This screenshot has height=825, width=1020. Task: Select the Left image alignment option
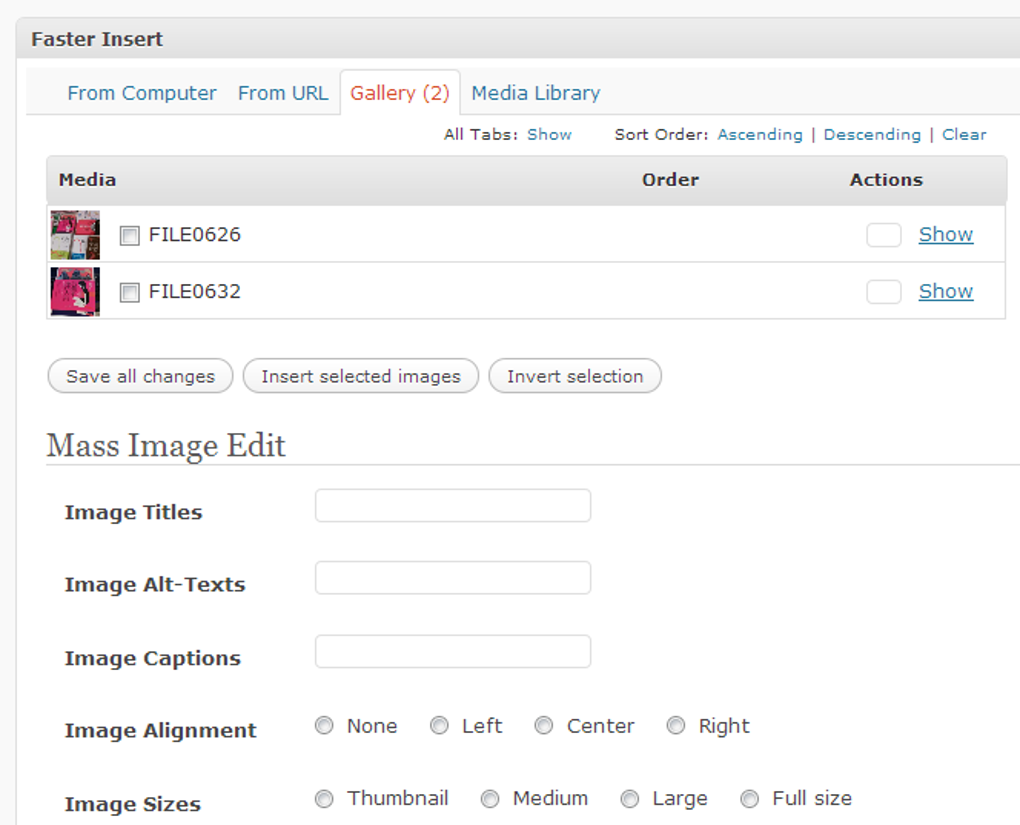(439, 725)
